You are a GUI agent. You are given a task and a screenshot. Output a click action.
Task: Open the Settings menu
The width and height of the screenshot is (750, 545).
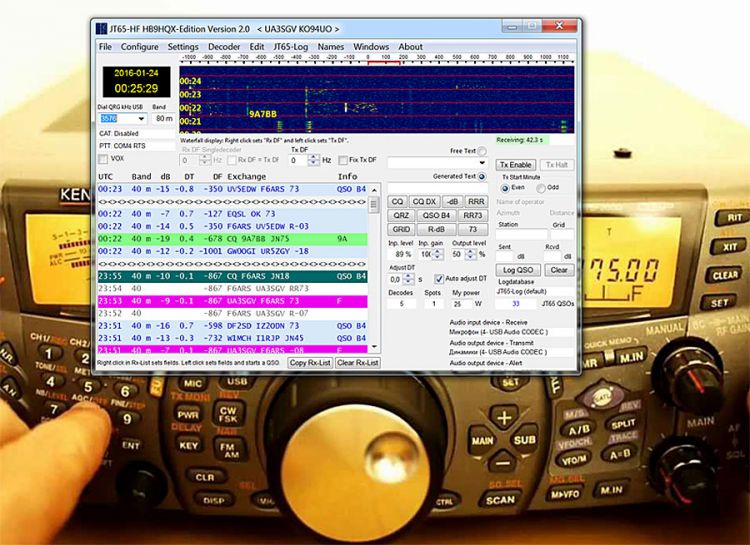tap(183, 46)
